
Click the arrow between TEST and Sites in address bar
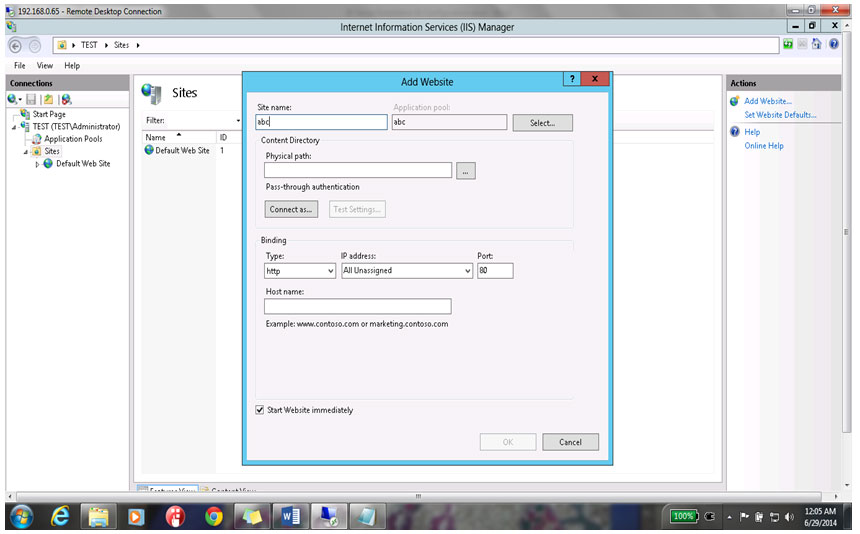point(106,46)
